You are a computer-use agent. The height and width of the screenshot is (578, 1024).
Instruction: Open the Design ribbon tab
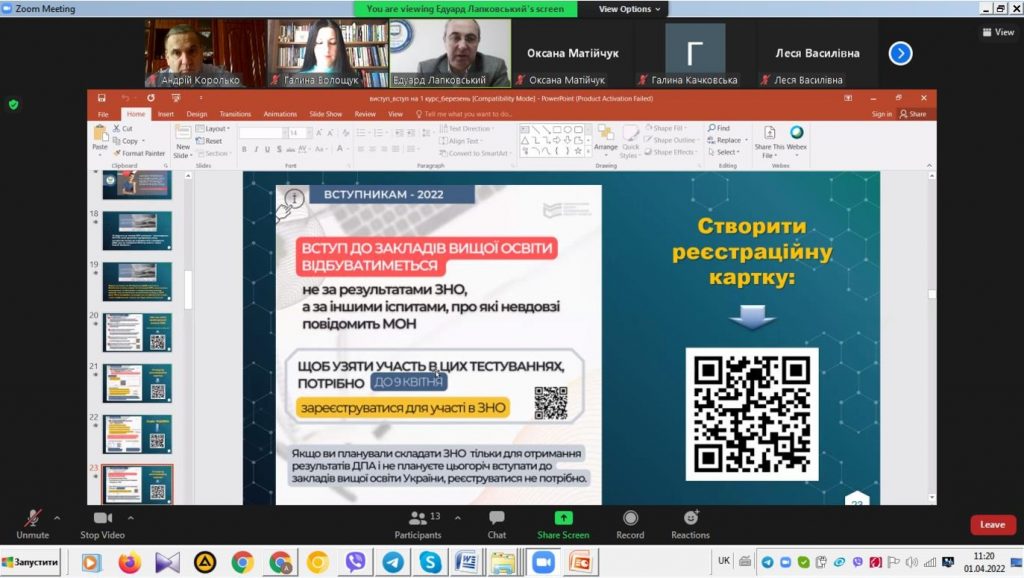click(197, 114)
